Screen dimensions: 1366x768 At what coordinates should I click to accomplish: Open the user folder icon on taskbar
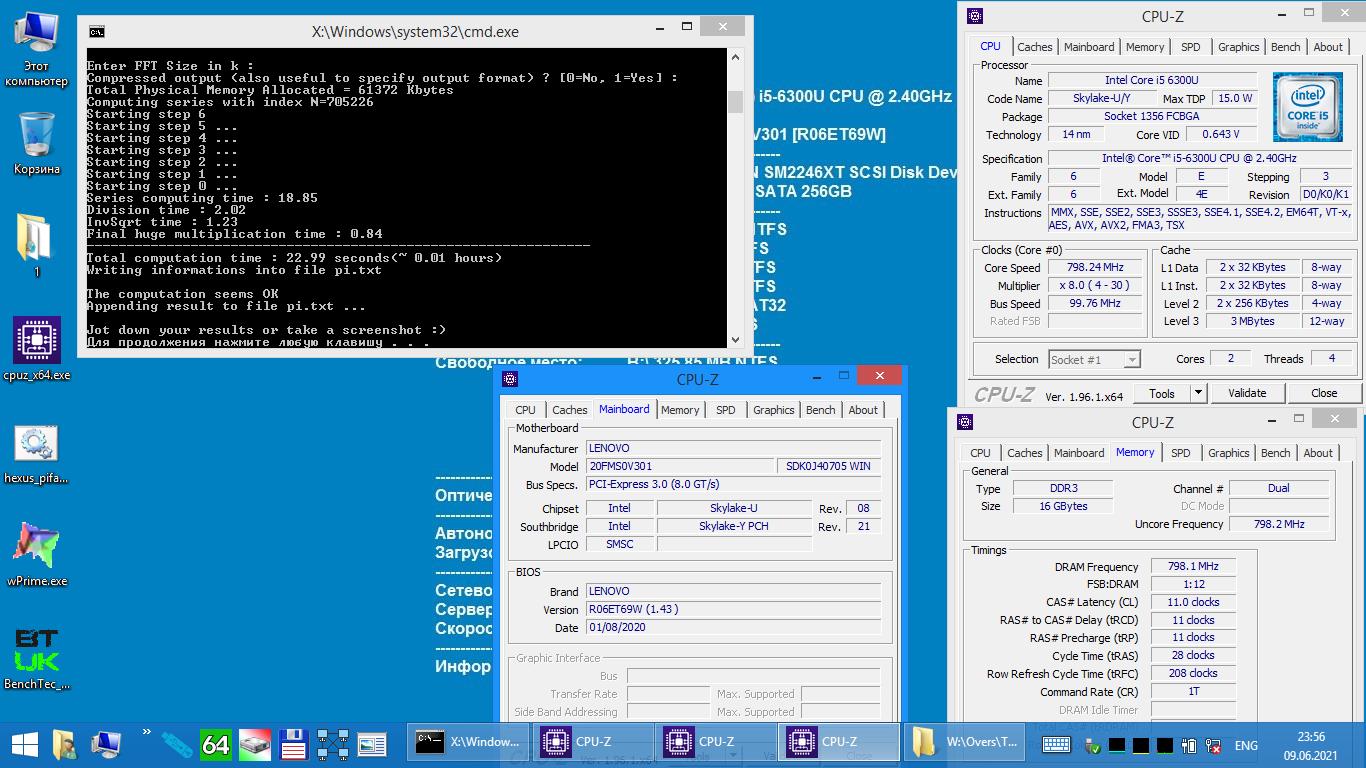point(65,744)
